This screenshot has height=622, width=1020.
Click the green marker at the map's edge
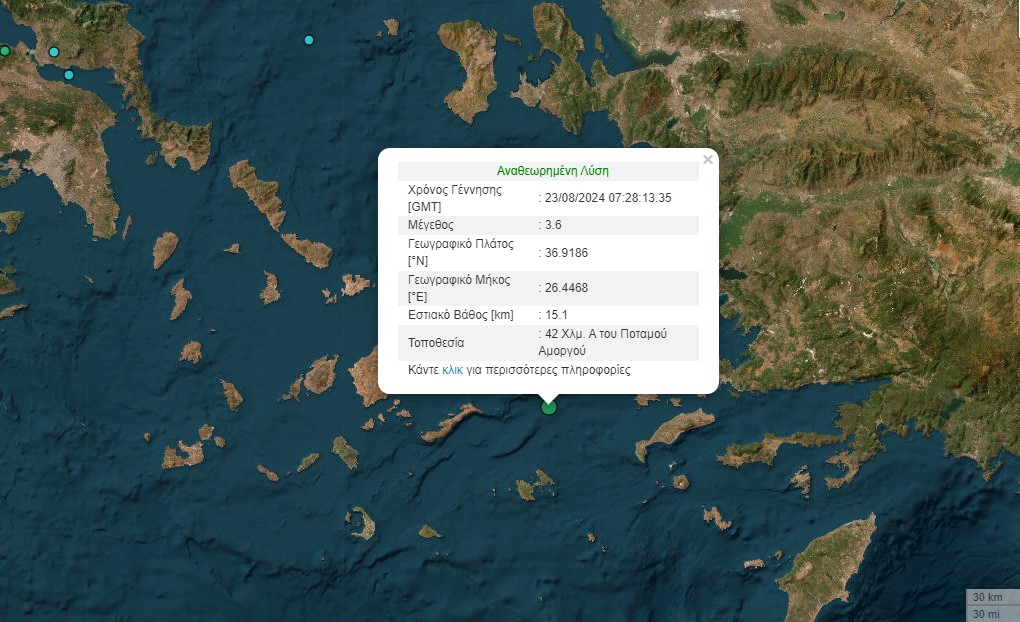click(x=4, y=50)
